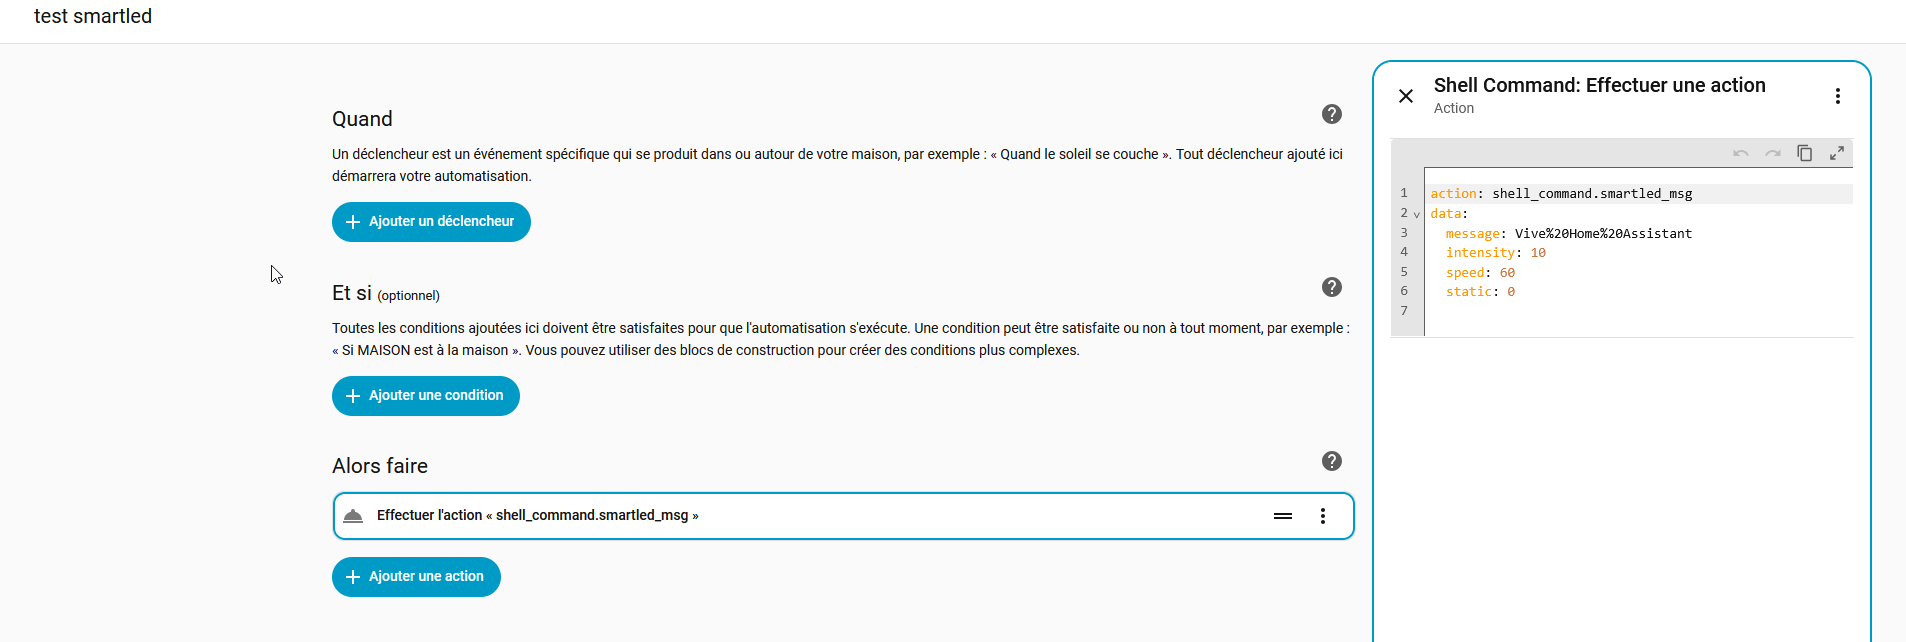The height and width of the screenshot is (642, 1906).
Task: Click Ajouter une action button
Action: [x=416, y=577]
